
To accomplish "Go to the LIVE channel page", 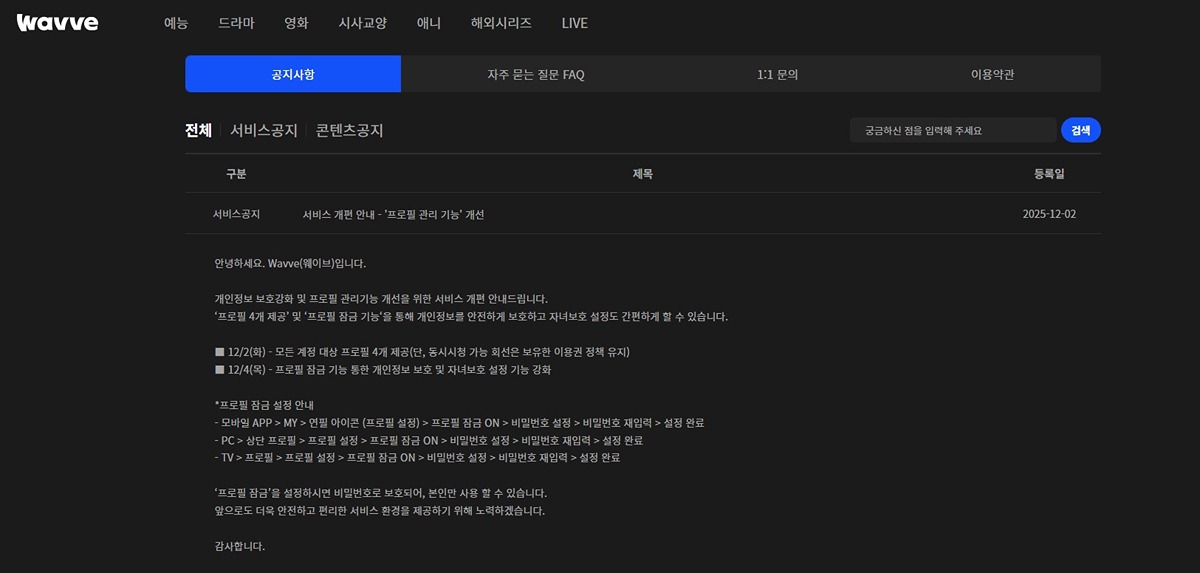I will click(x=574, y=22).
